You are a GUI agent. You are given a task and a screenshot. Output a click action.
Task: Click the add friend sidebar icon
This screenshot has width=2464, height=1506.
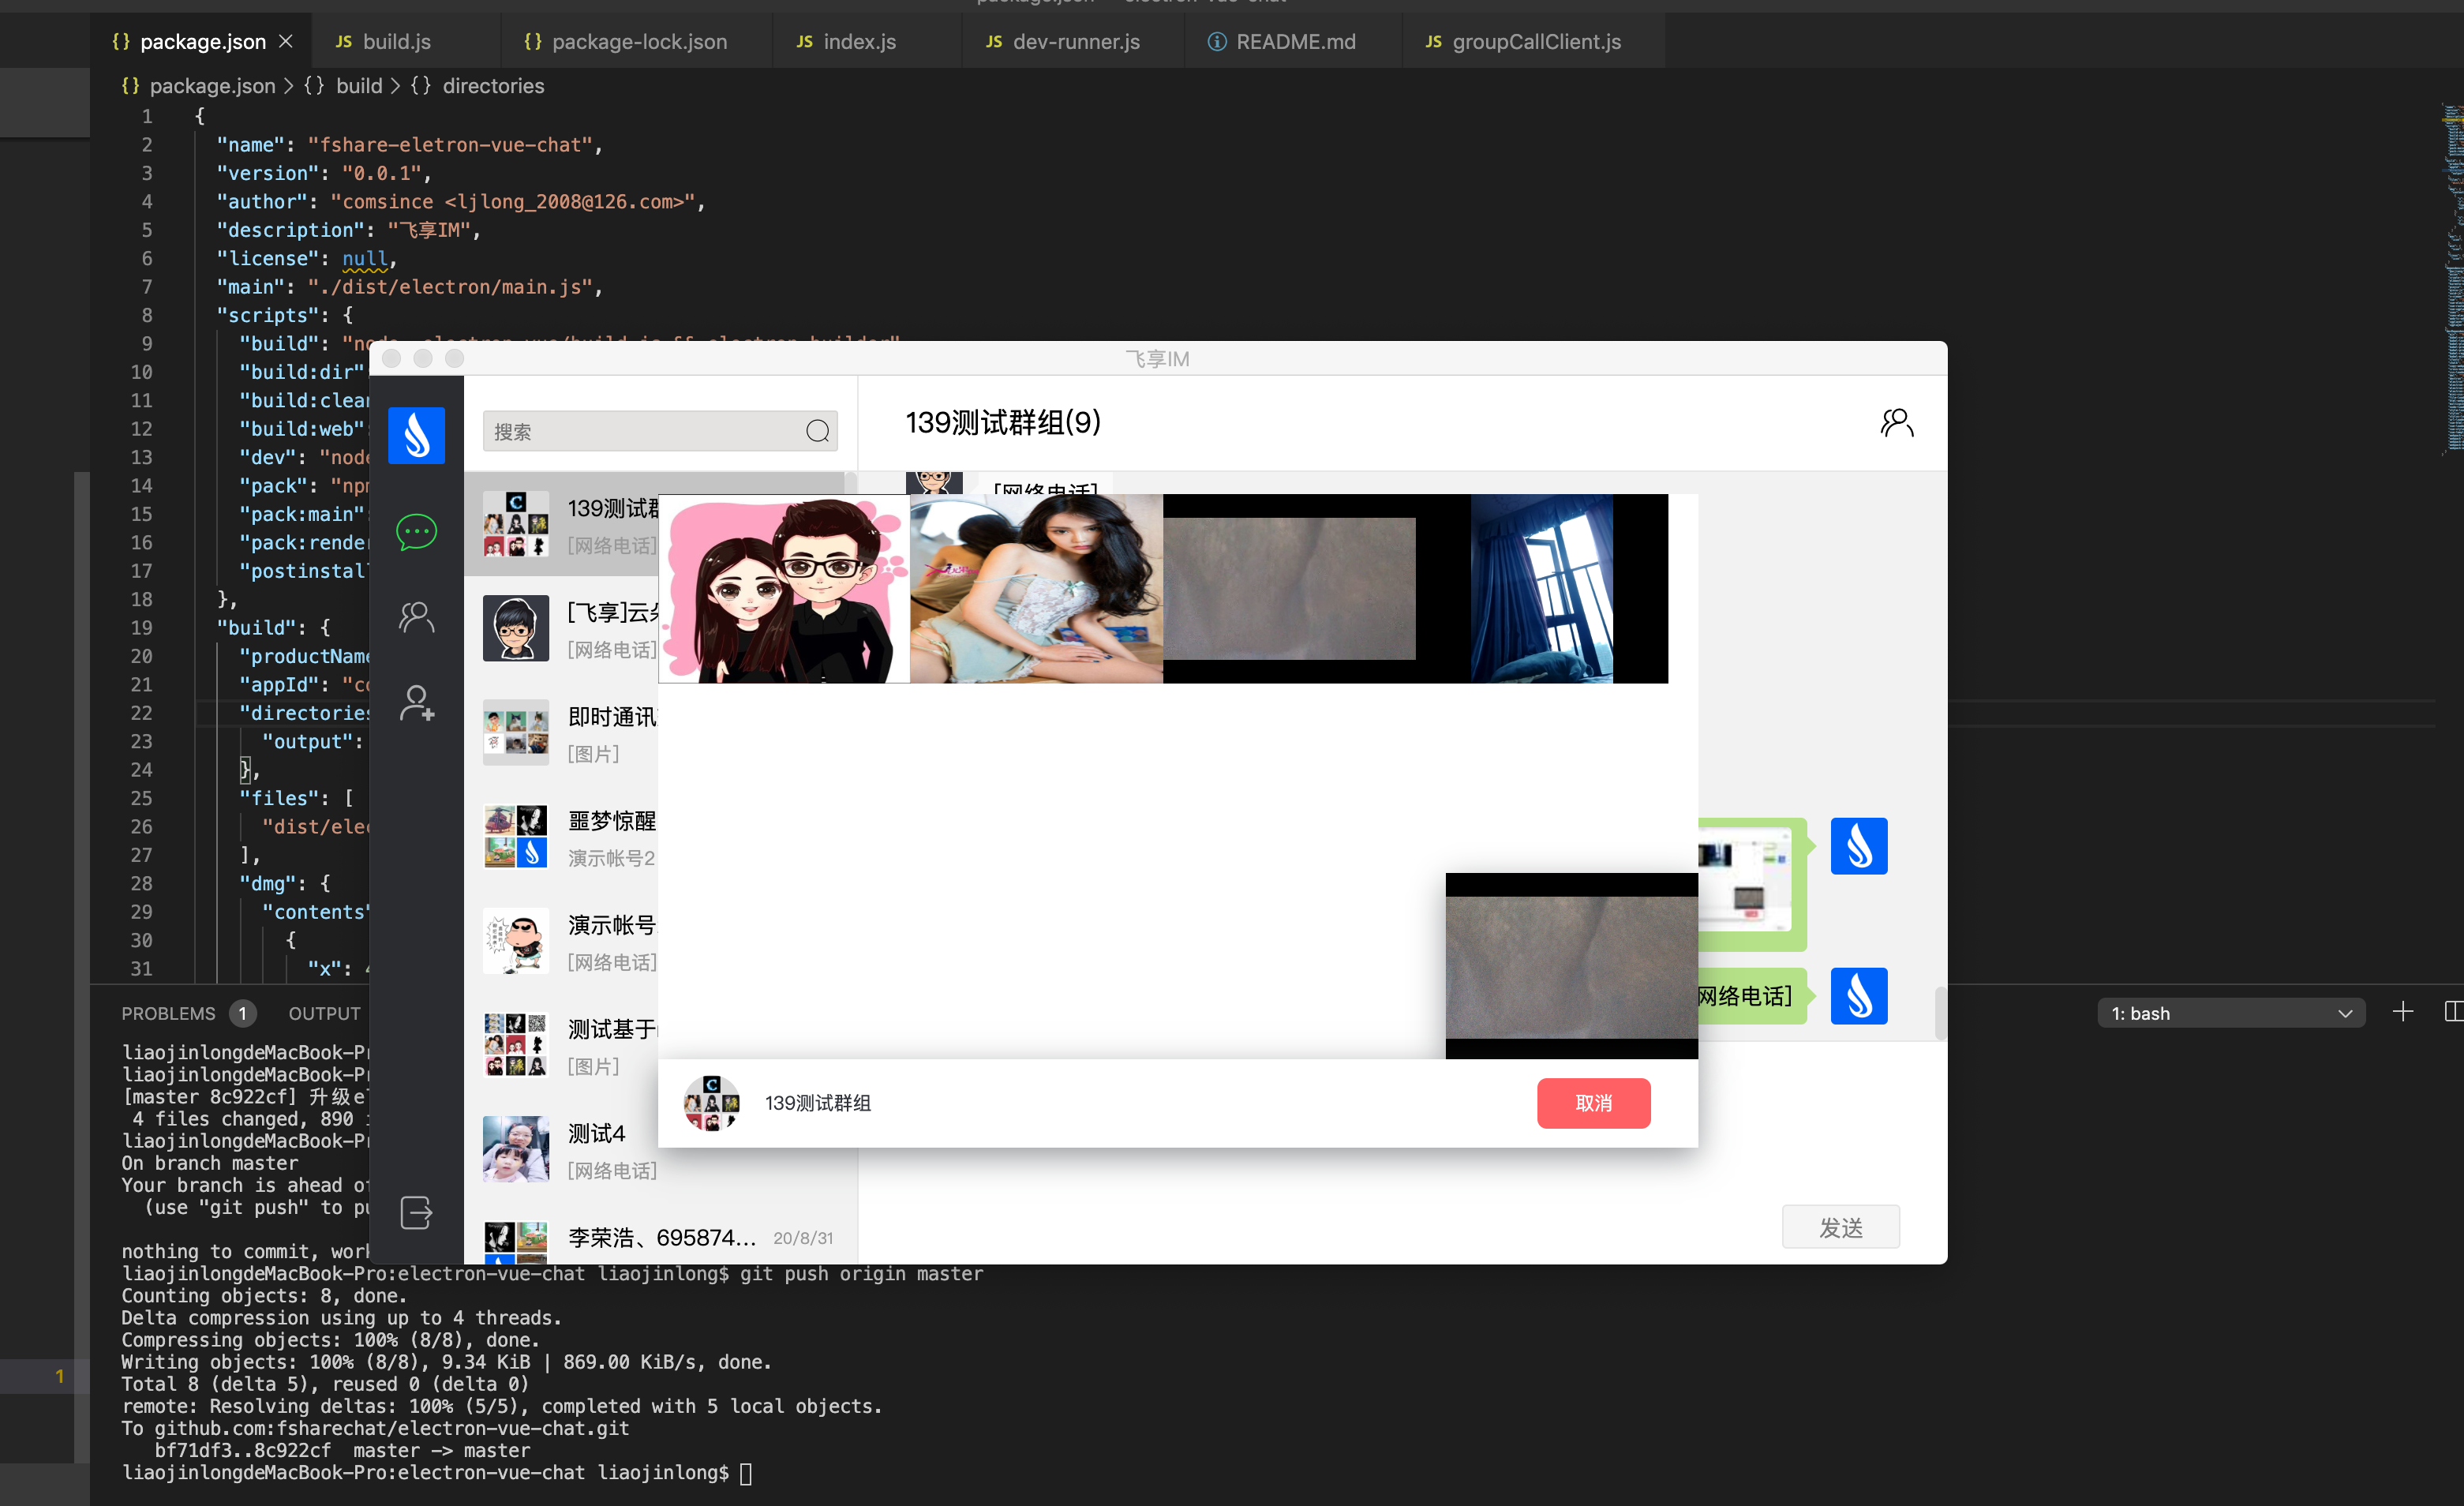pyautogui.click(x=416, y=703)
